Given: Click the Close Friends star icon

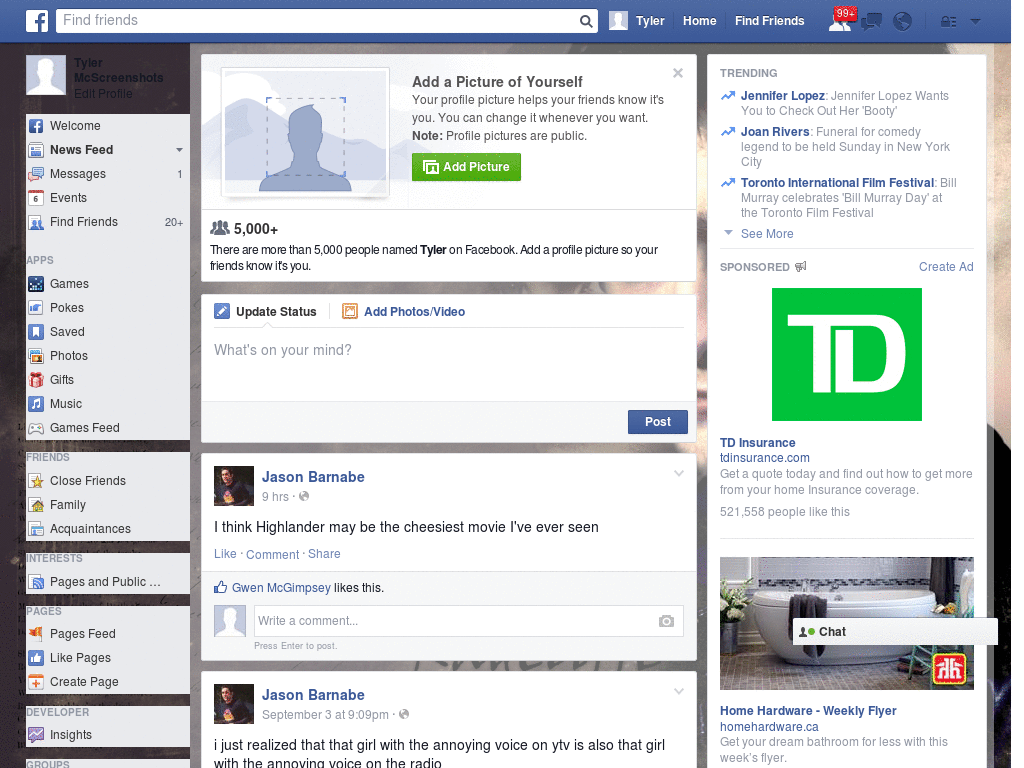Looking at the screenshot, I should coord(36,481).
